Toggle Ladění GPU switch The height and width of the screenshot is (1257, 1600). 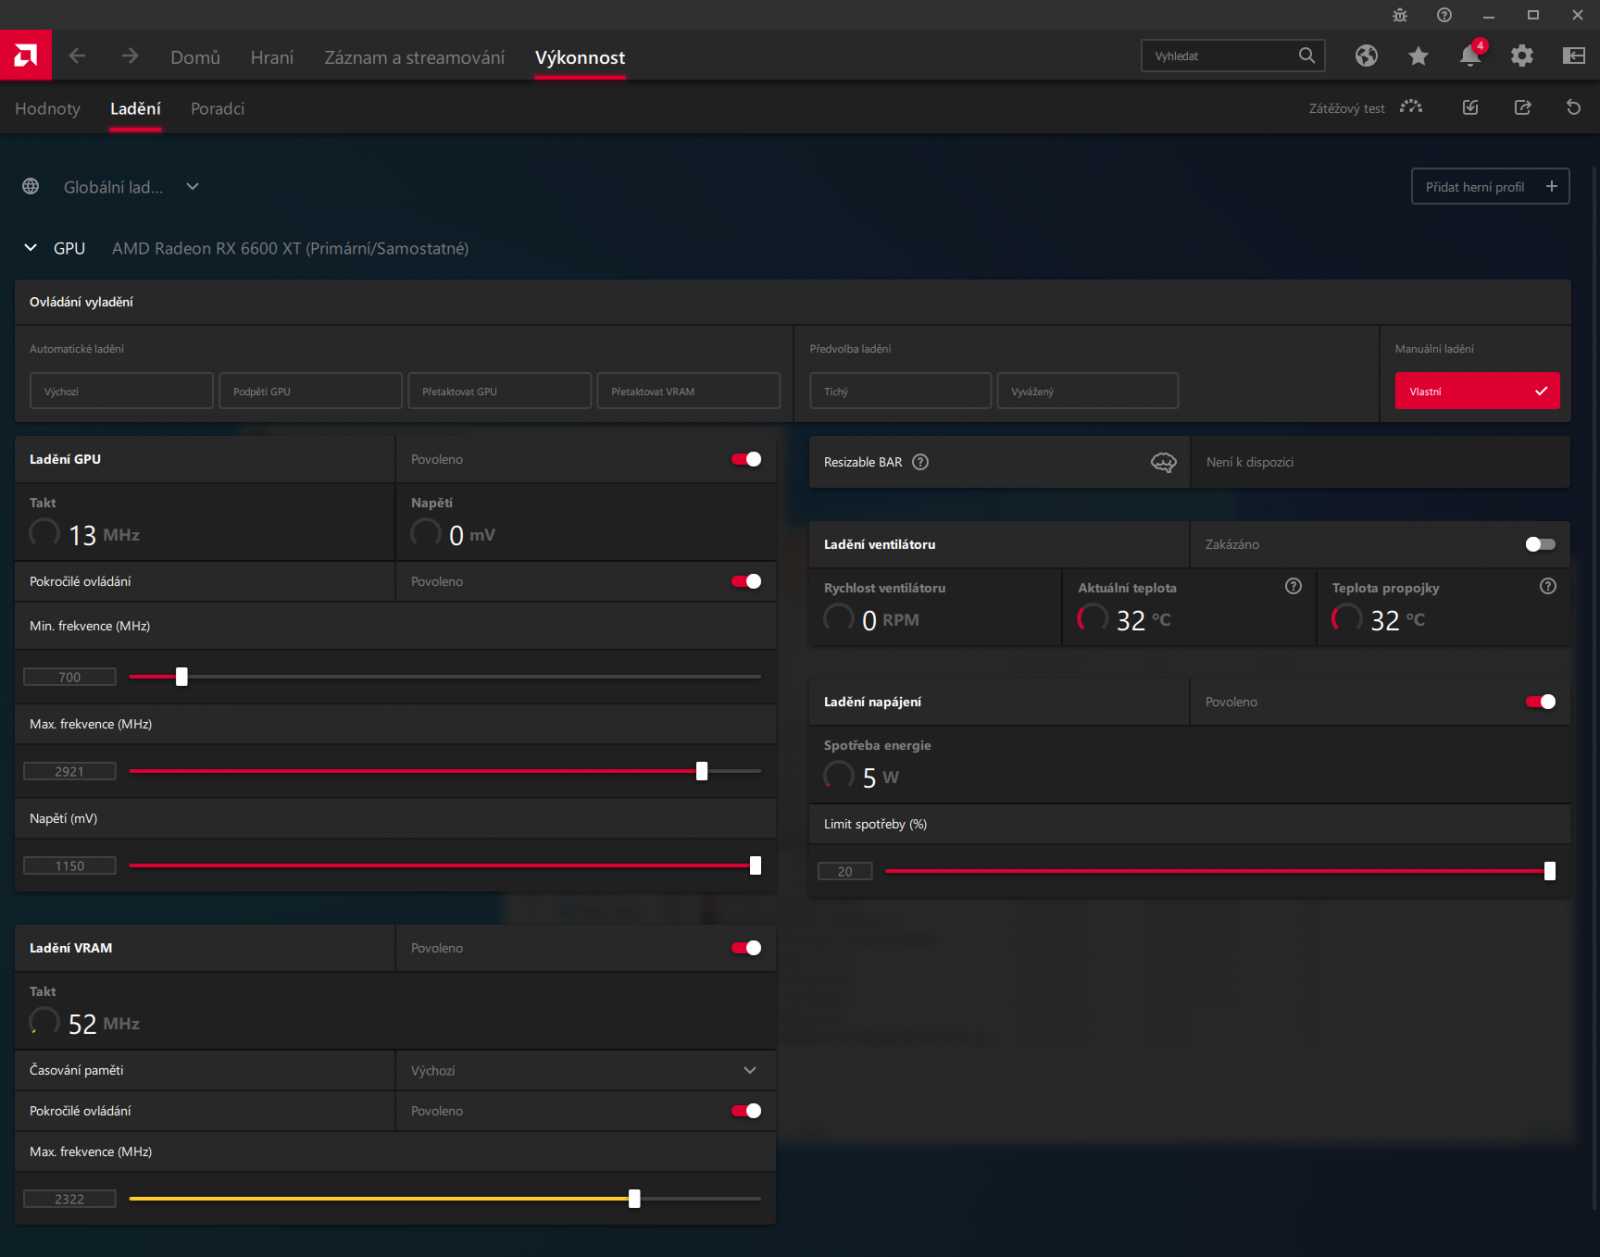[746, 459]
